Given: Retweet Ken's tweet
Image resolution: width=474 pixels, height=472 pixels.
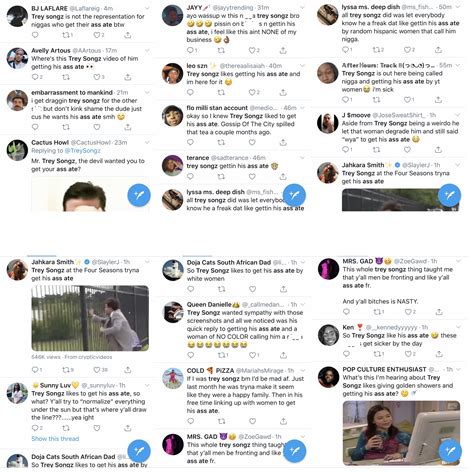Looking at the screenshot, I should coord(377,354).
